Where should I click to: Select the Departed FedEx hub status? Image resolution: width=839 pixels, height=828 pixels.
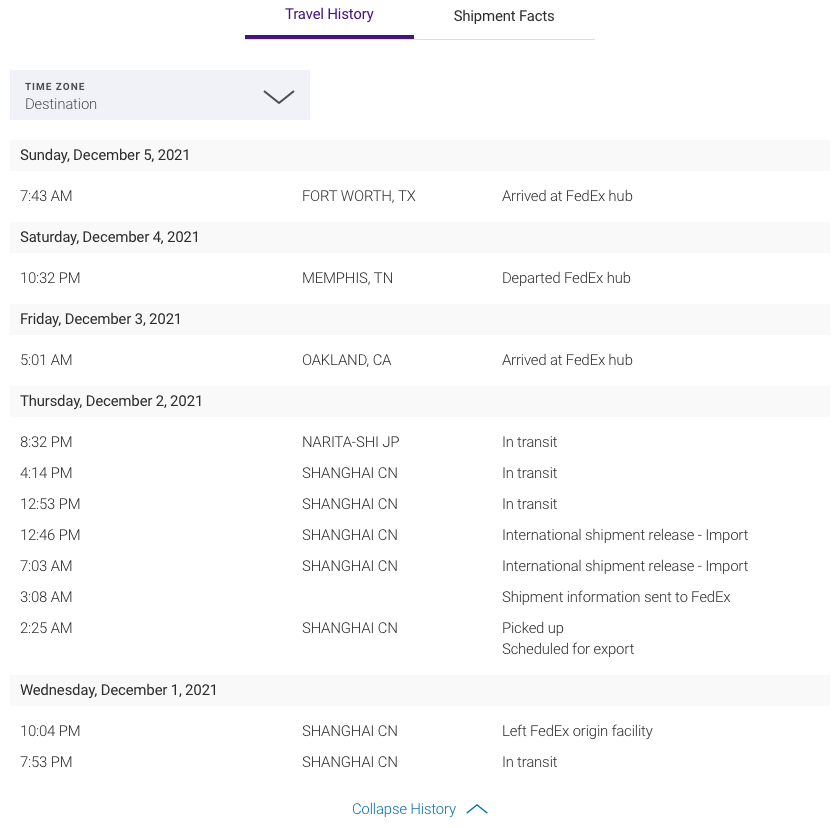pos(566,278)
